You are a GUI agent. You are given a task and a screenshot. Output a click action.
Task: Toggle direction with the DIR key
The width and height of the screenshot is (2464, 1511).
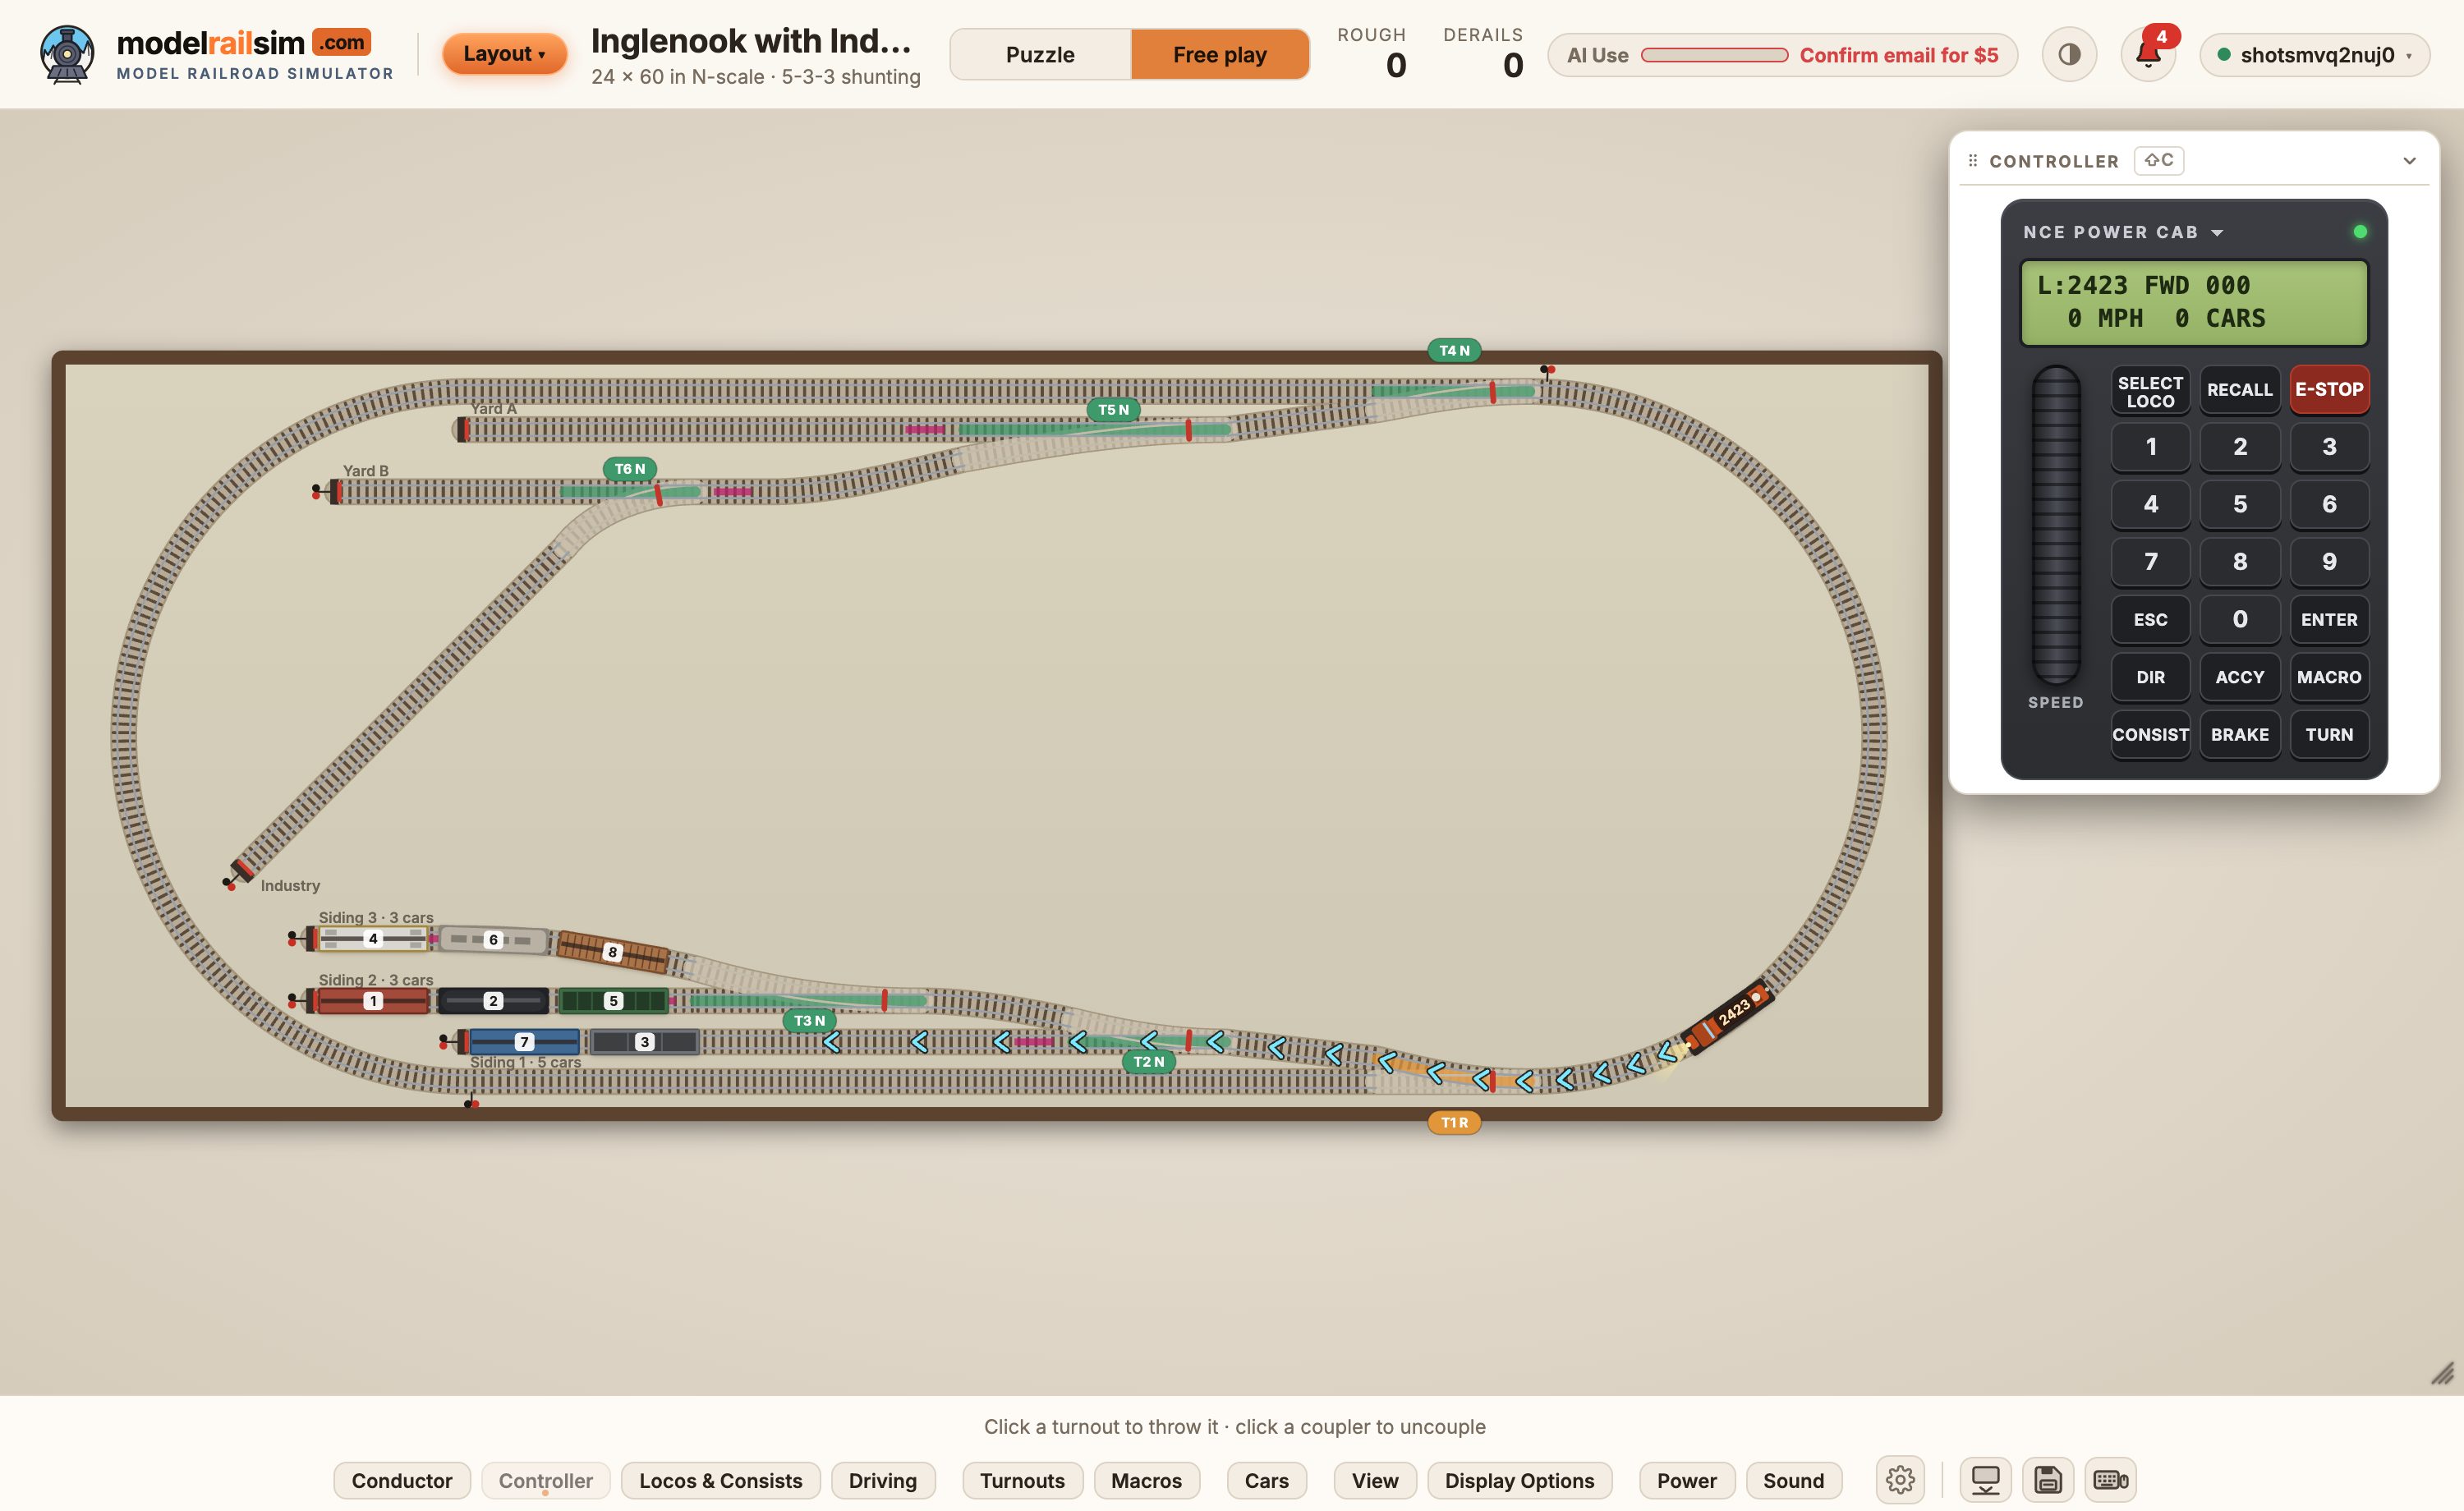click(2150, 677)
